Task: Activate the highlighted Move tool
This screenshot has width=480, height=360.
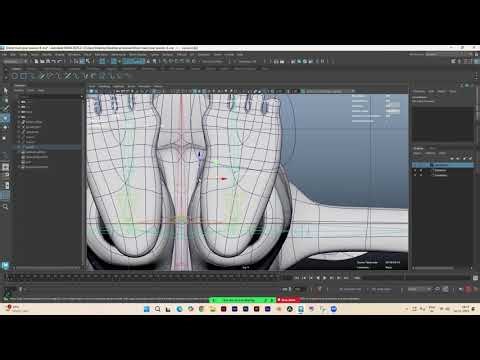Action: [x=5, y=118]
